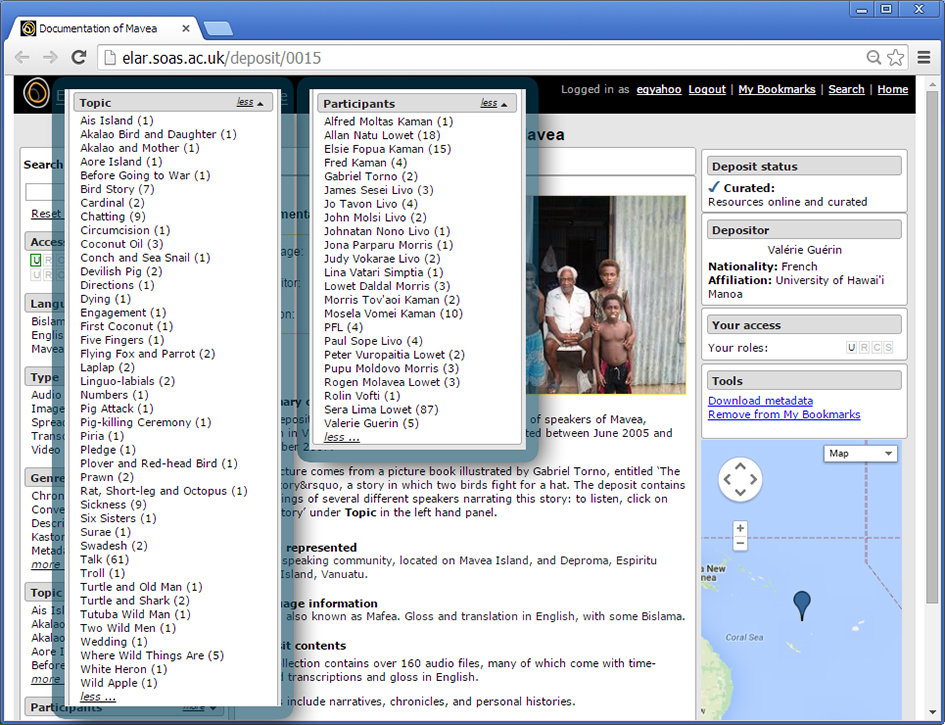Toggle the green U access filter
The height and width of the screenshot is (725, 945).
[36, 260]
